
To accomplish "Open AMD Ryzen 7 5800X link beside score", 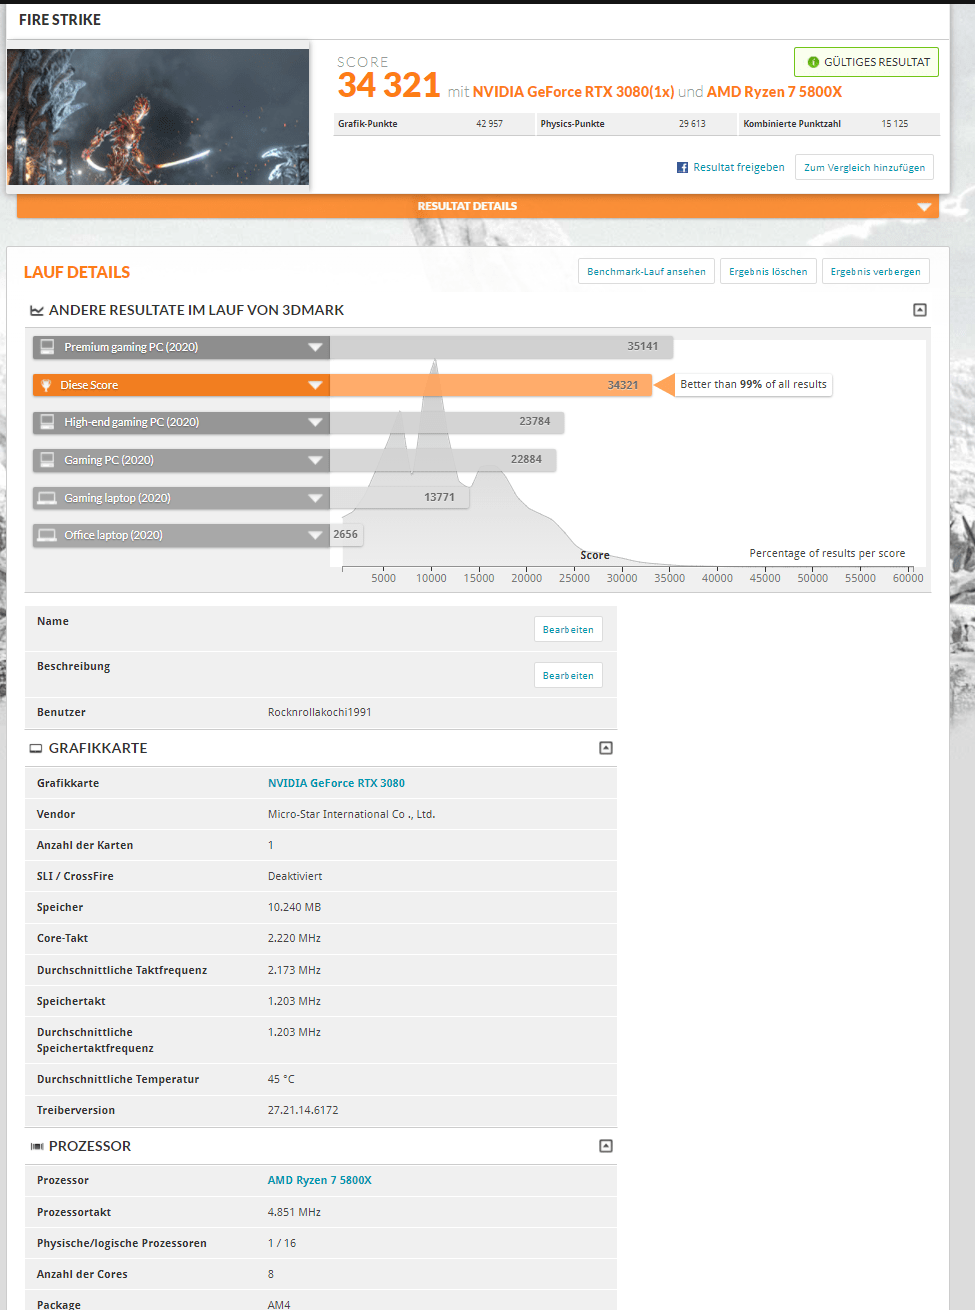I will pos(774,92).
